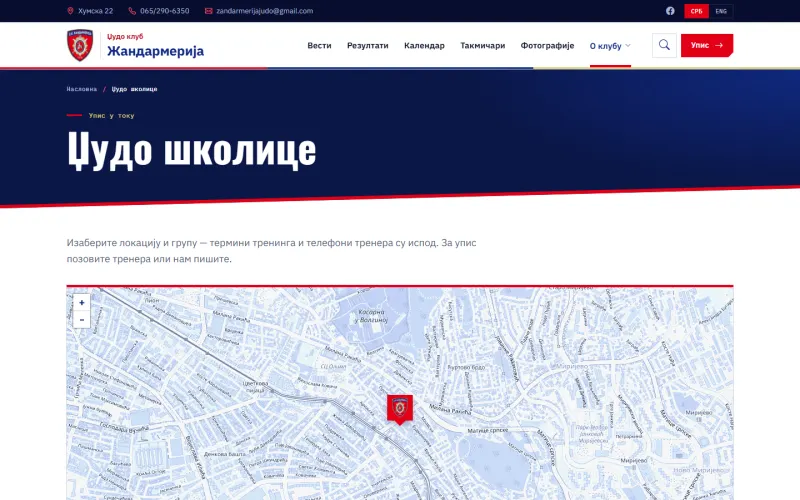The width and height of the screenshot is (800, 500).
Task: Click the Џудо школице breadcrumb text
Action: (135, 89)
